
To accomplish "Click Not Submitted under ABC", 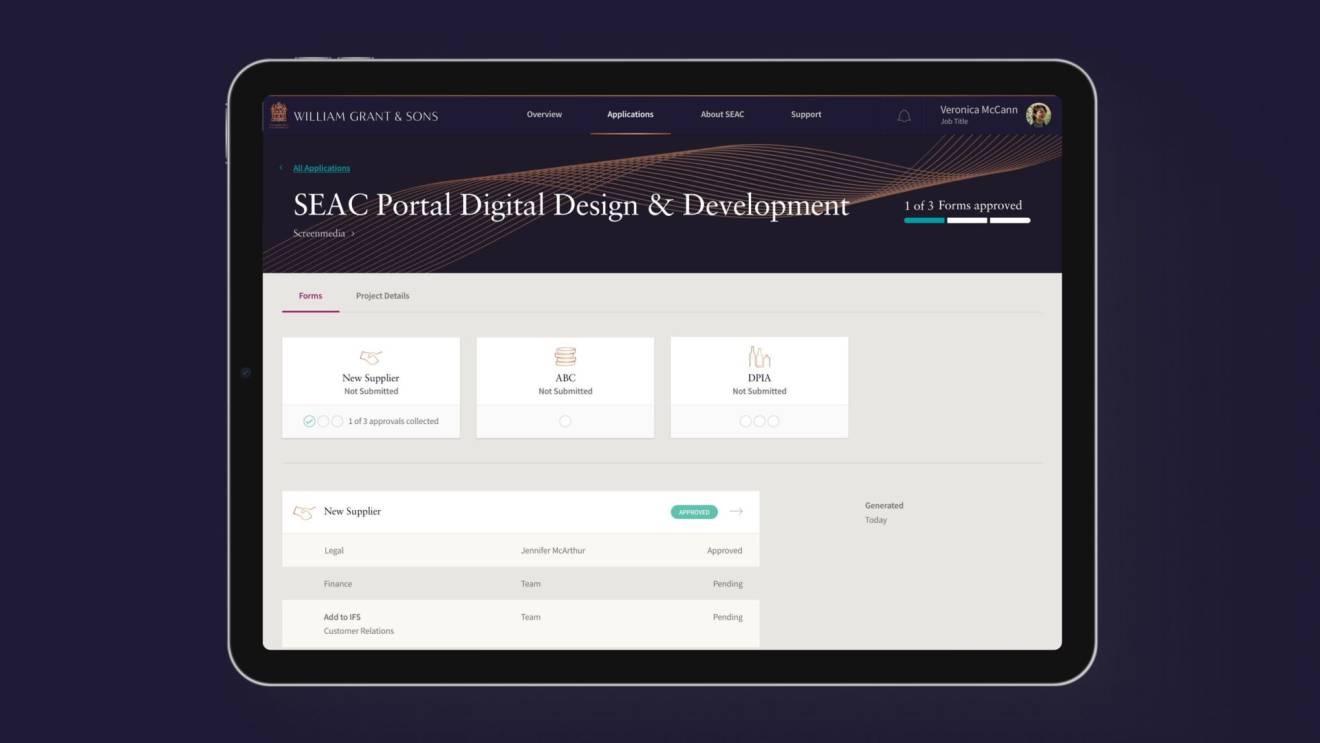I will (x=565, y=392).
